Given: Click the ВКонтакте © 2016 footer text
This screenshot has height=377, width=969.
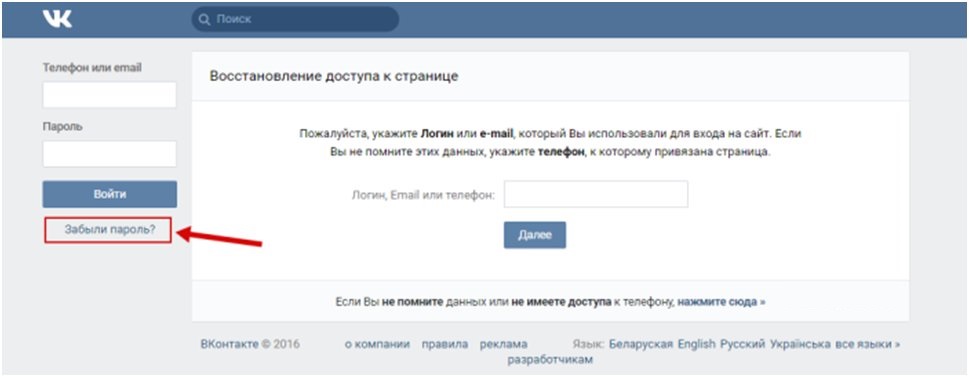Looking at the screenshot, I should point(250,344).
